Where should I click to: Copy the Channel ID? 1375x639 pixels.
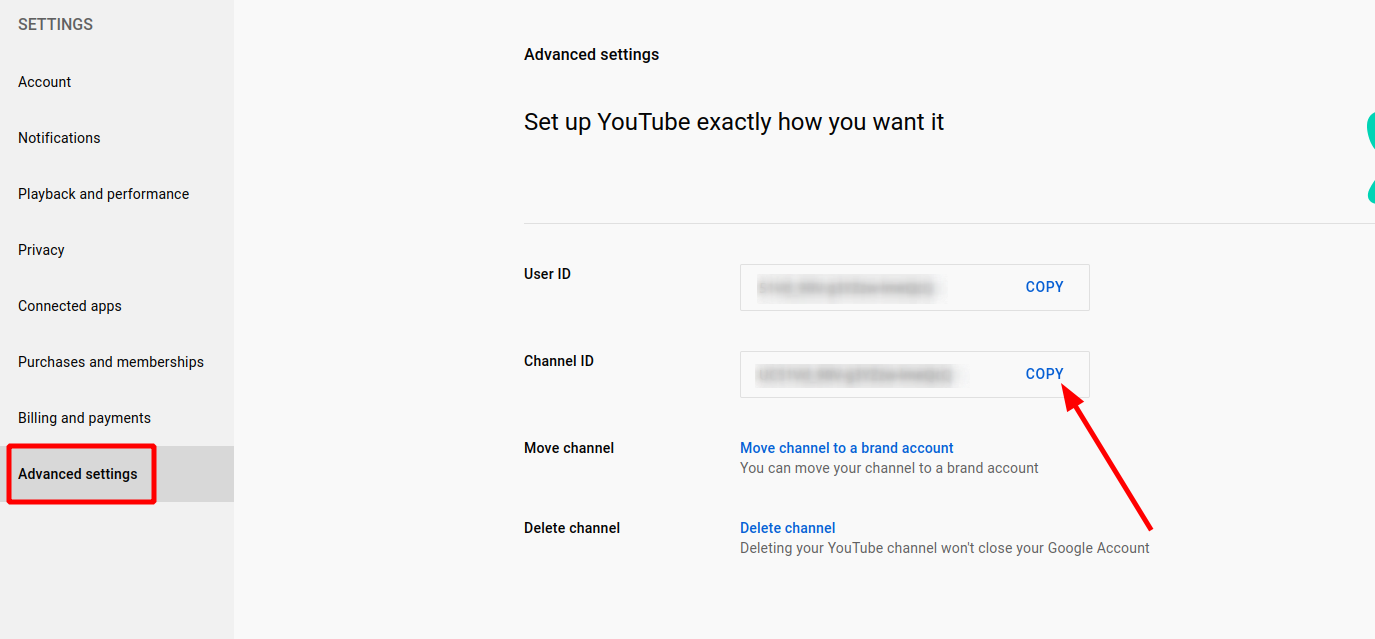(x=1044, y=374)
